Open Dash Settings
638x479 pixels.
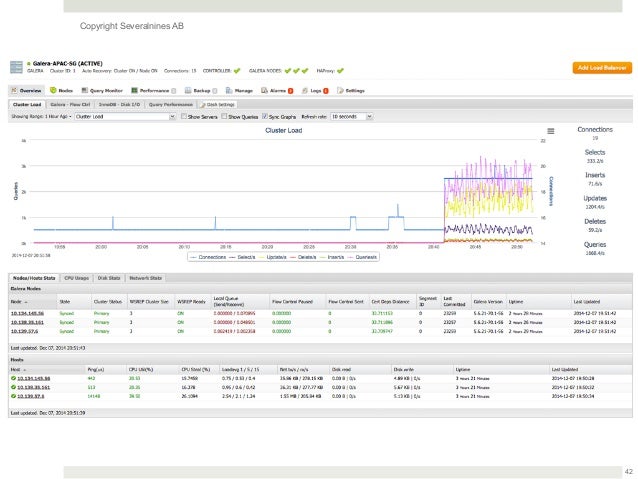(218, 103)
